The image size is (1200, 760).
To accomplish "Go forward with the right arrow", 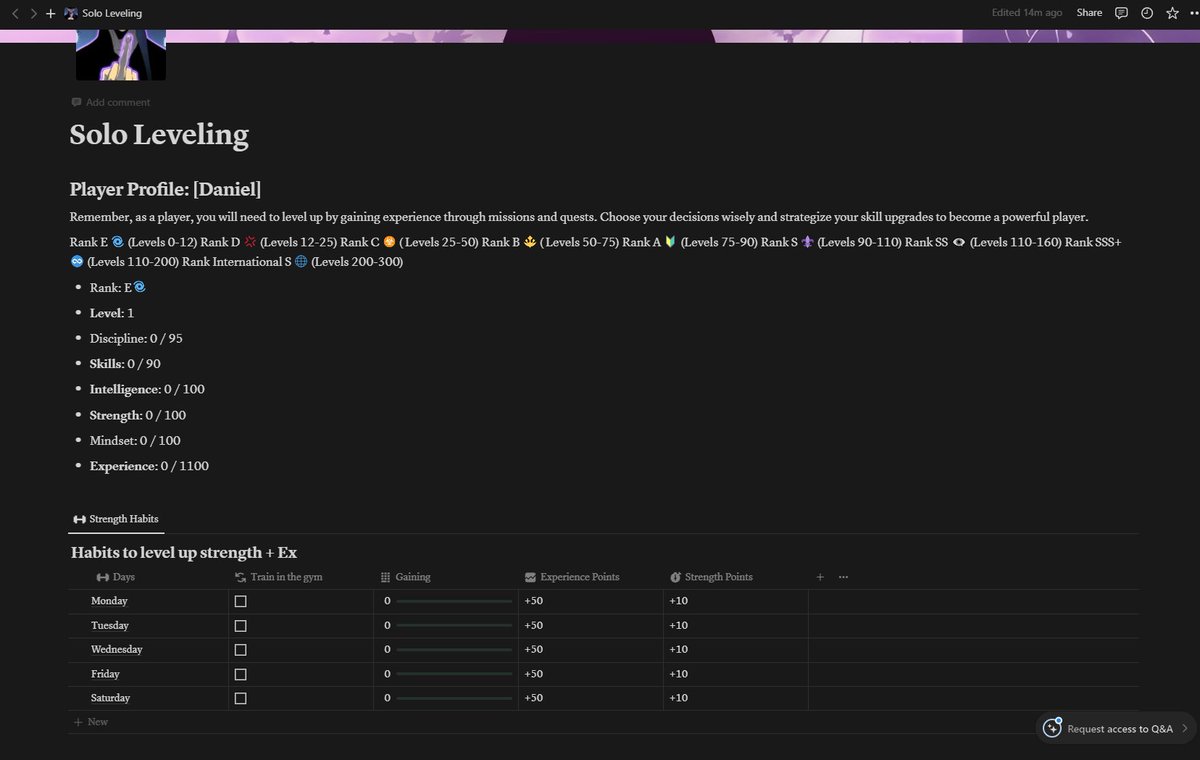I will (33, 13).
